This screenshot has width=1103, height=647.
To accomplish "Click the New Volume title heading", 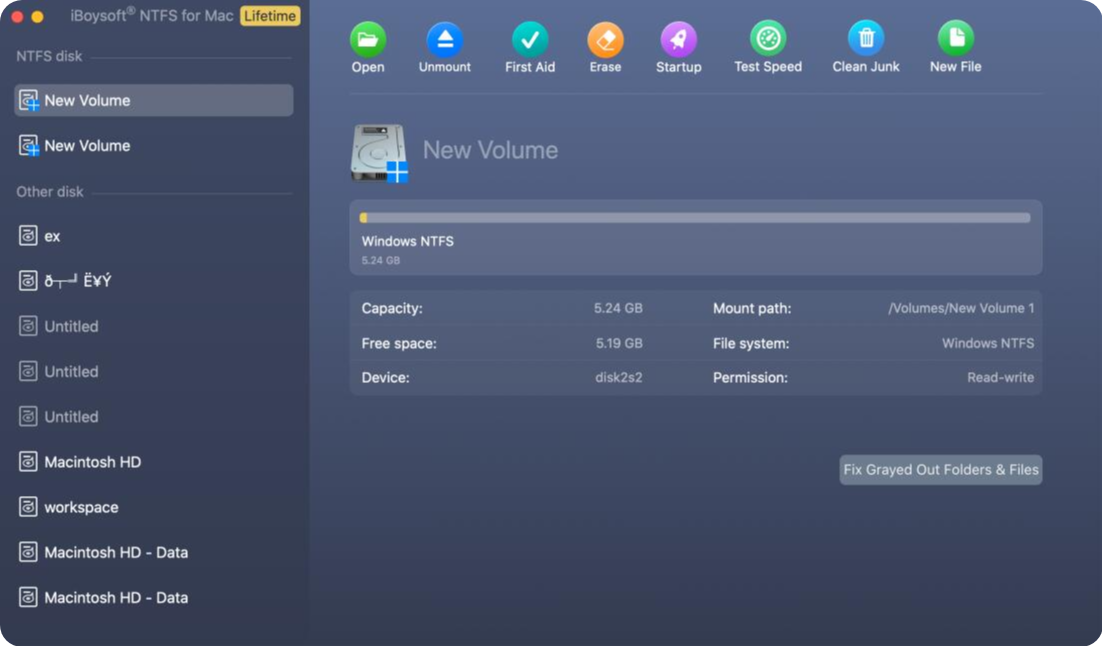I will click(x=490, y=150).
